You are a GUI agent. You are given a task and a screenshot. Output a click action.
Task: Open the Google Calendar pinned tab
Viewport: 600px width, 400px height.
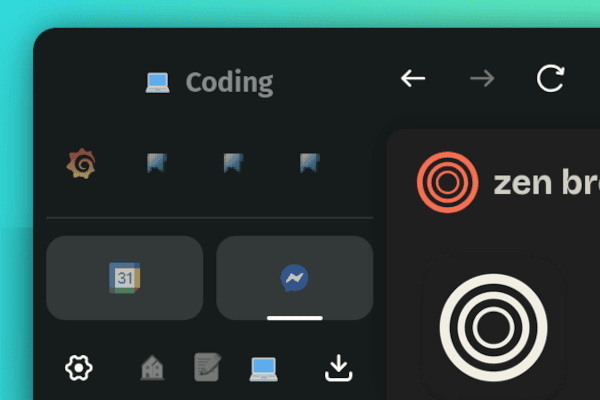coord(124,278)
